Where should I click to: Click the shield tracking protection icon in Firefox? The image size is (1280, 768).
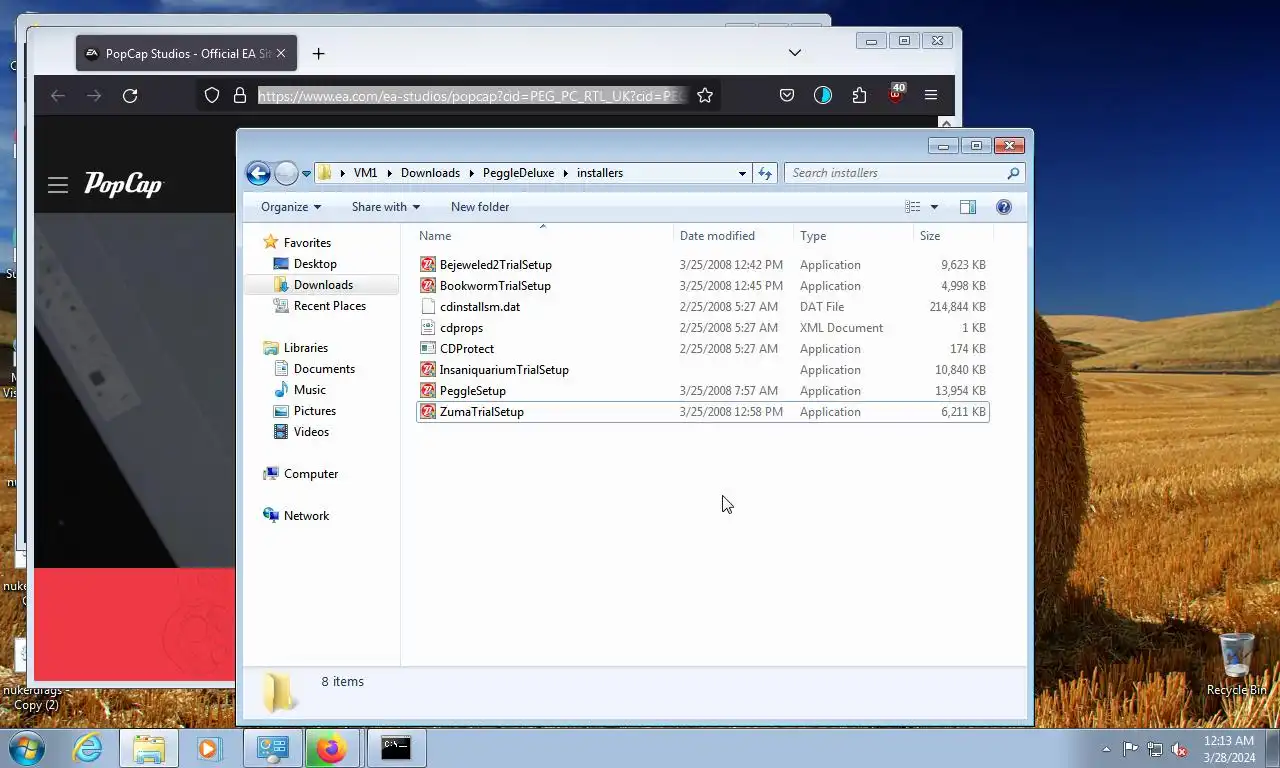[212, 96]
